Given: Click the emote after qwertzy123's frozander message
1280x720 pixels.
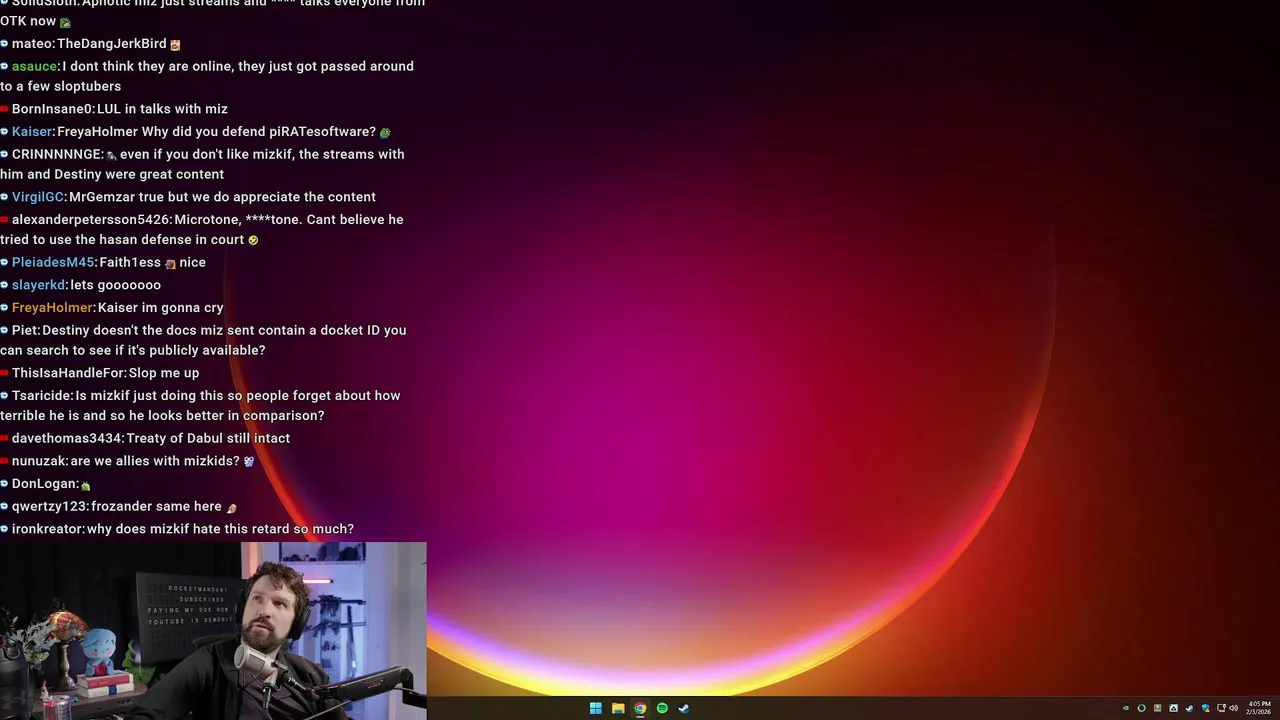Looking at the screenshot, I should pyautogui.click(x=231, y=507).
